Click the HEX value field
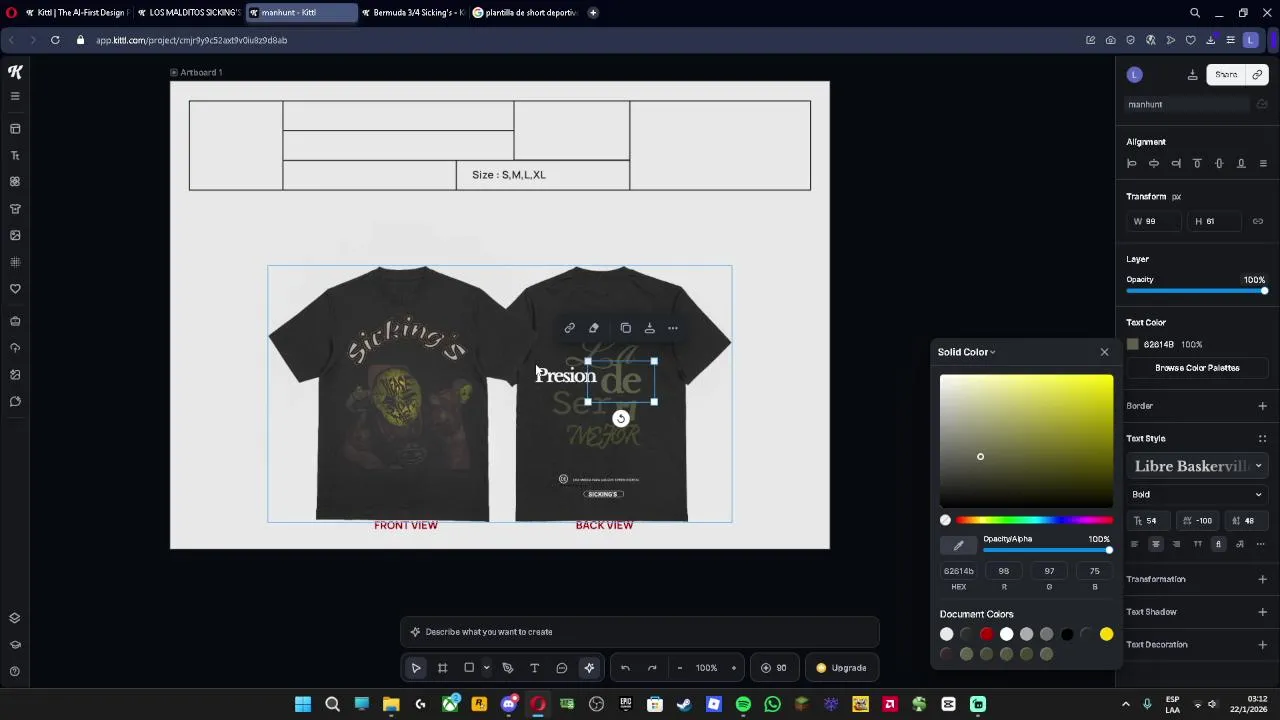This screenshot has height=720, width=1280. 958,571
